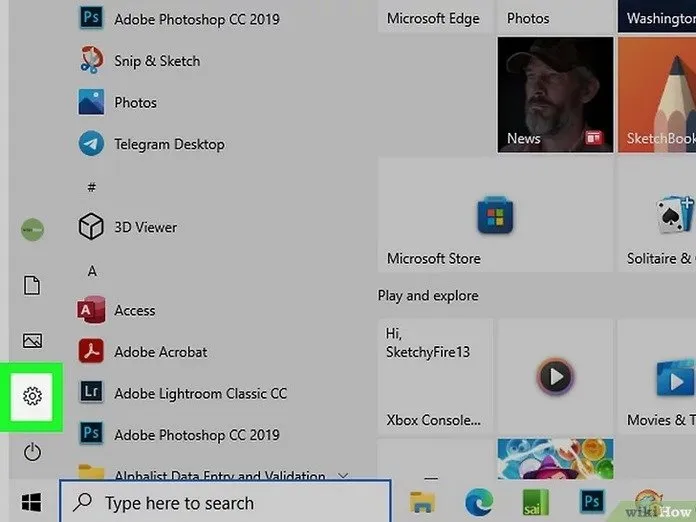This screenshot has width=696, height=522.
Task: Open the News live tile
Action: click(555, 95)
